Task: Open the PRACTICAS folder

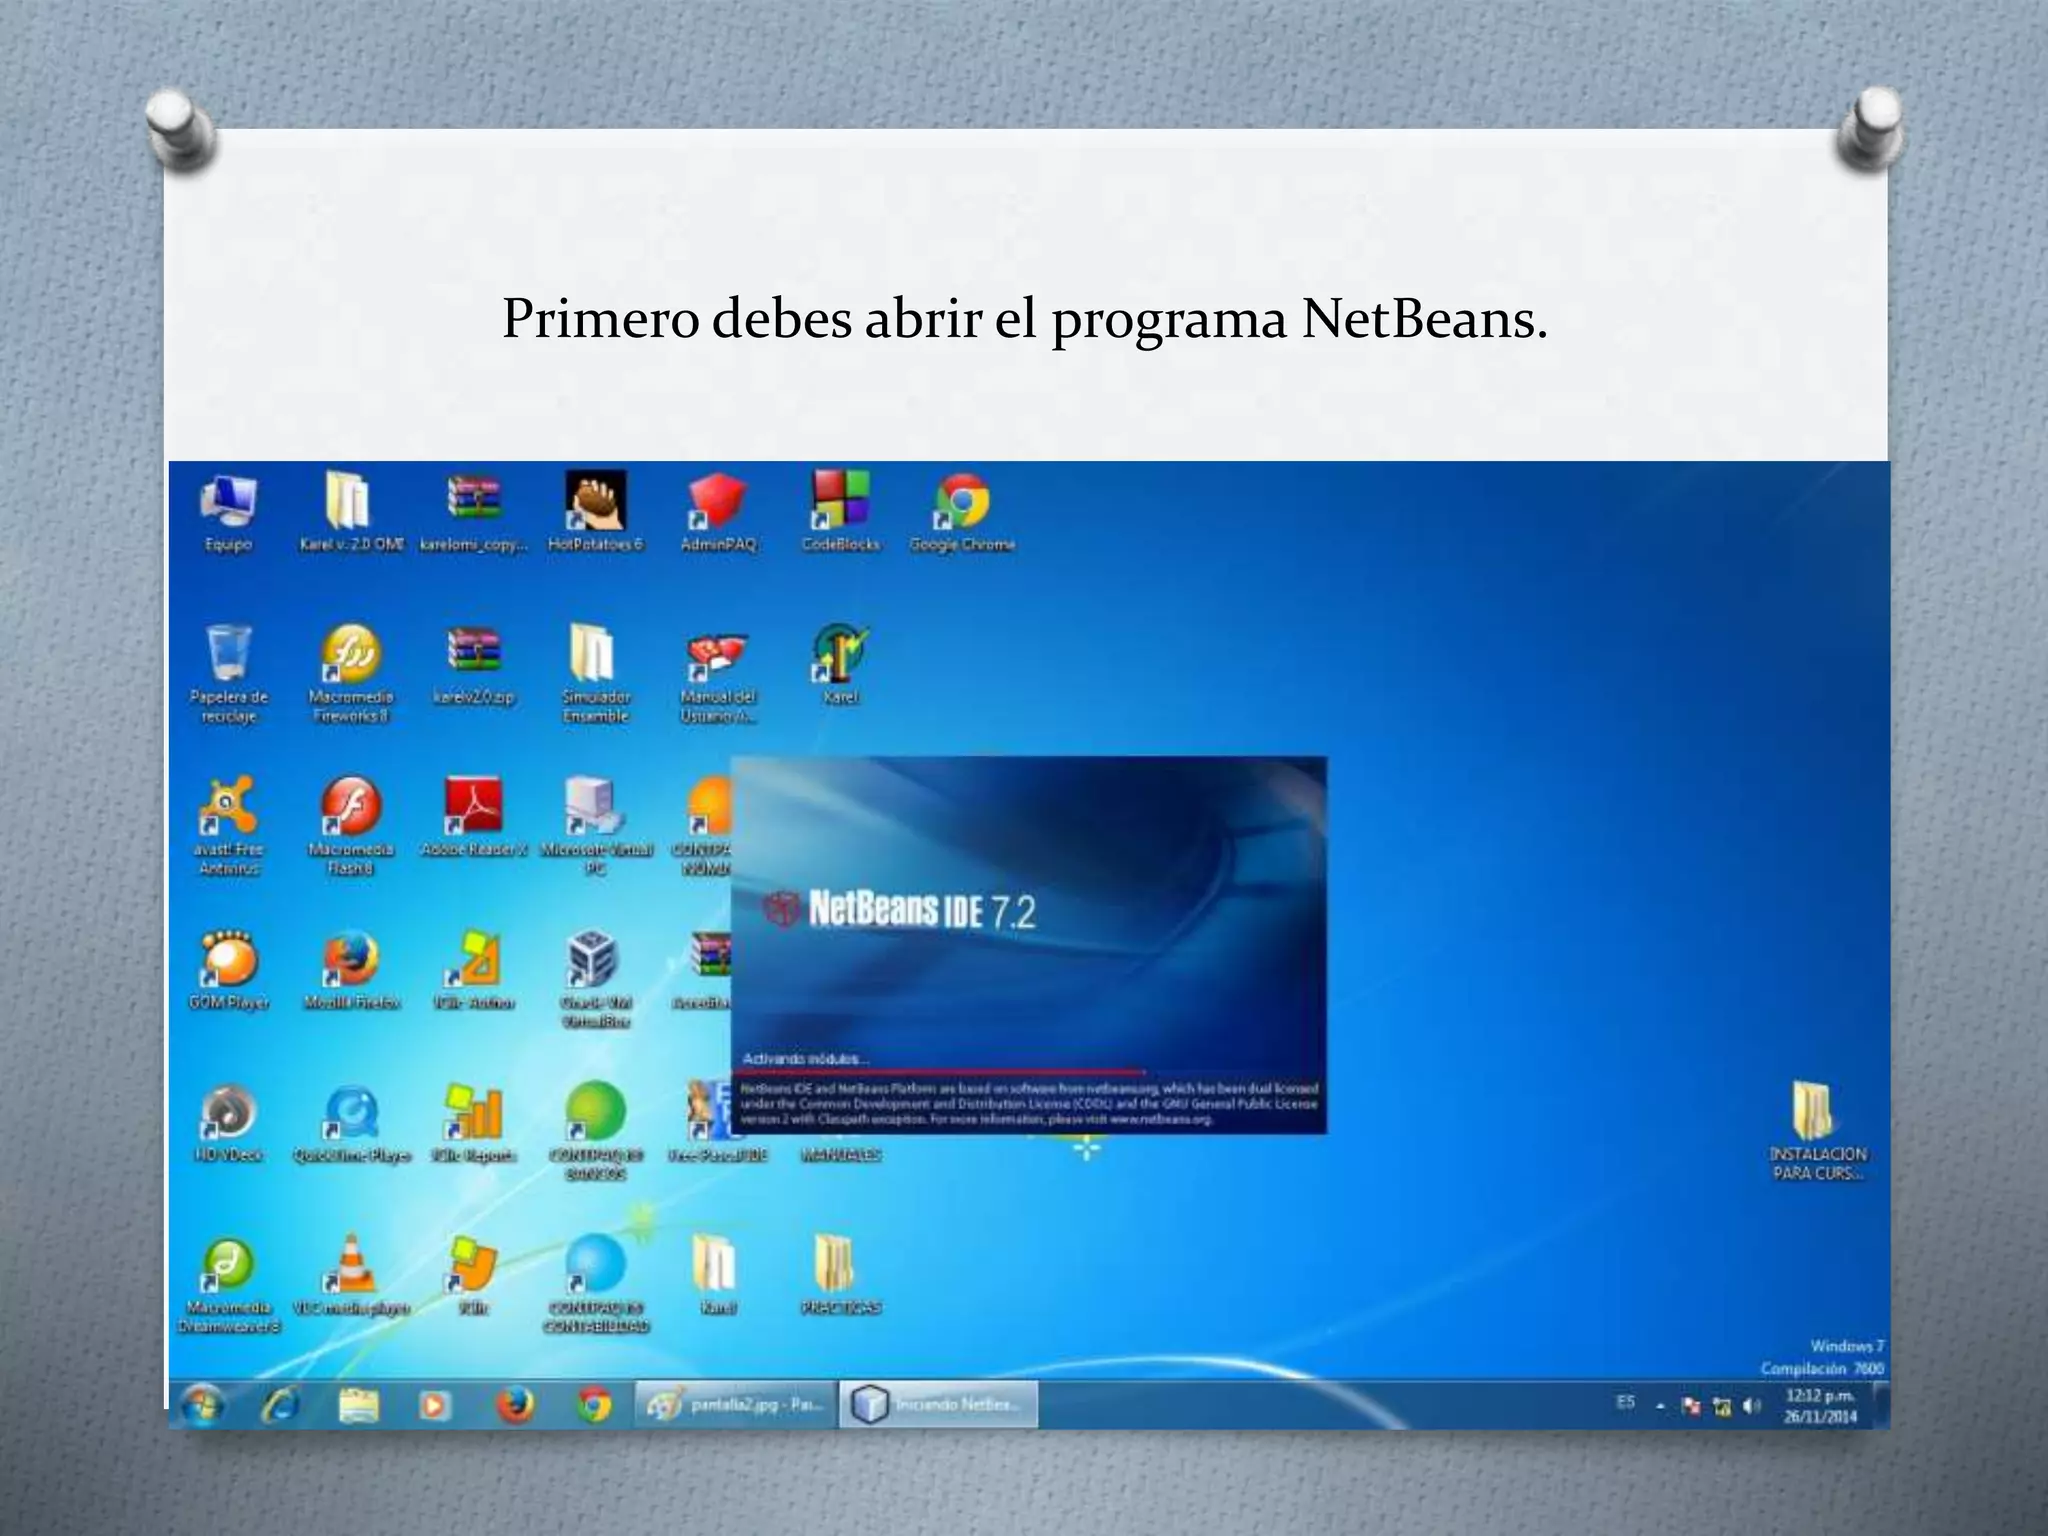Action: (x=840, y=1275)
